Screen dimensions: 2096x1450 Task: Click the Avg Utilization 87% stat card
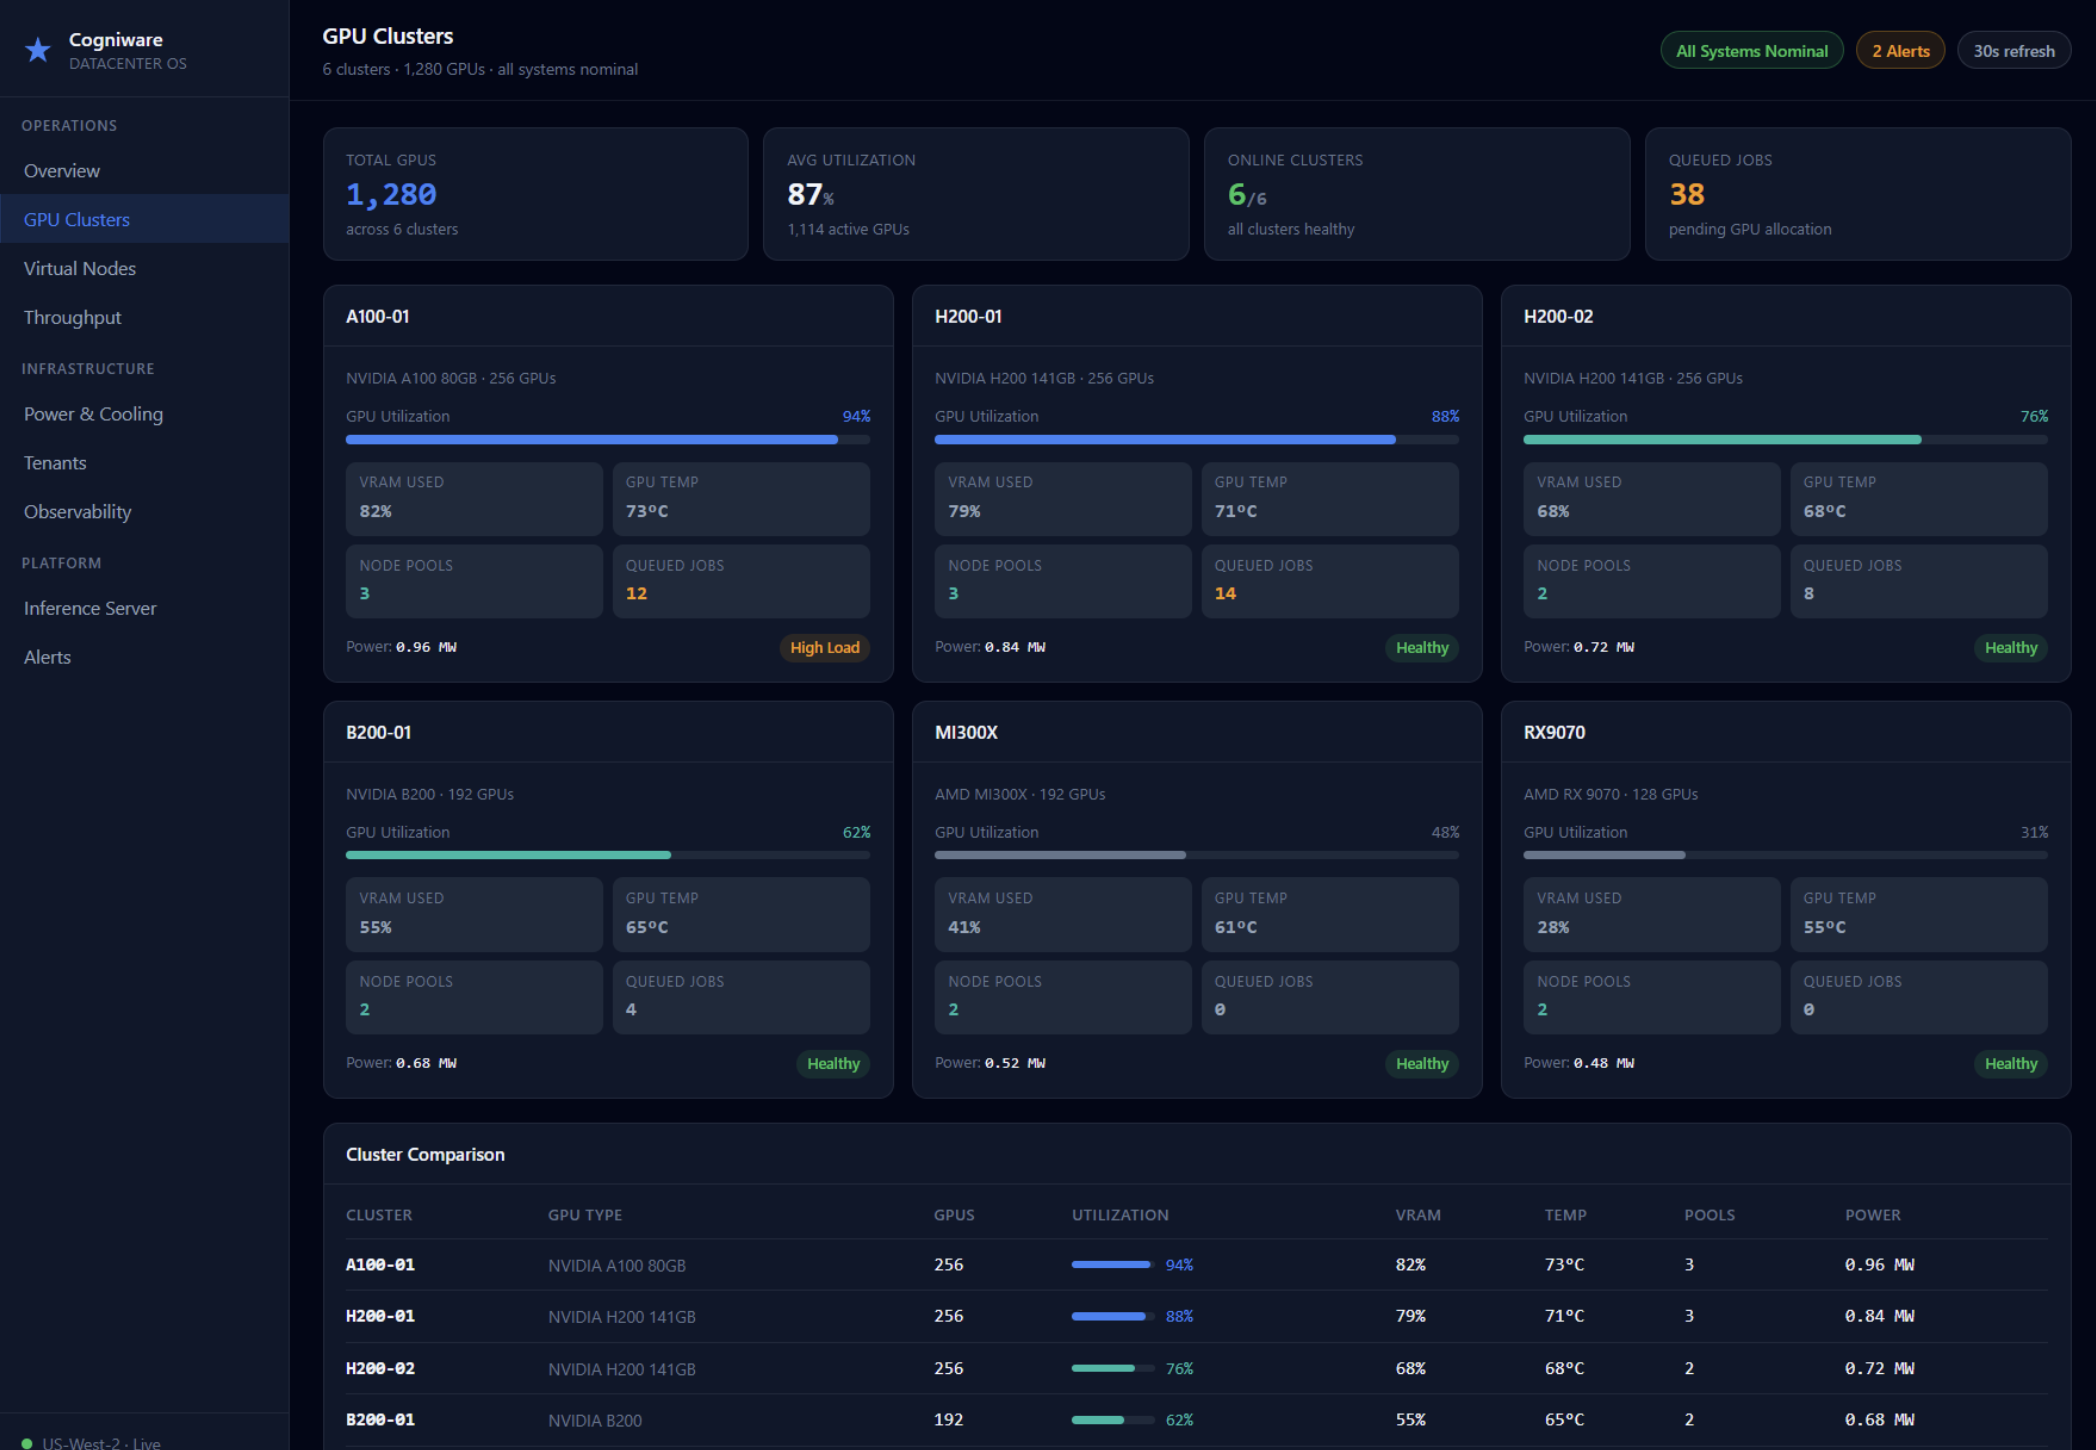pyautogui.click(x=976, y=194)
